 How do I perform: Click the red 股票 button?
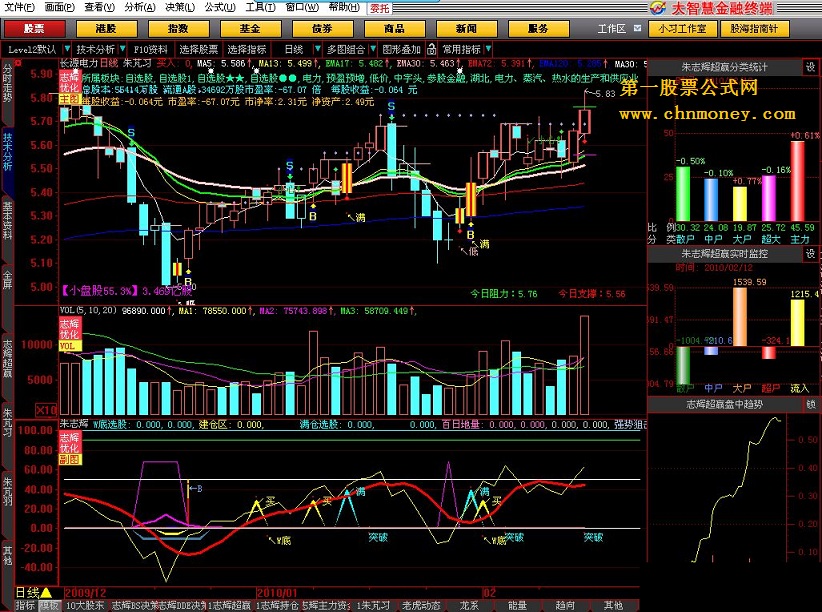coord(34,28)
